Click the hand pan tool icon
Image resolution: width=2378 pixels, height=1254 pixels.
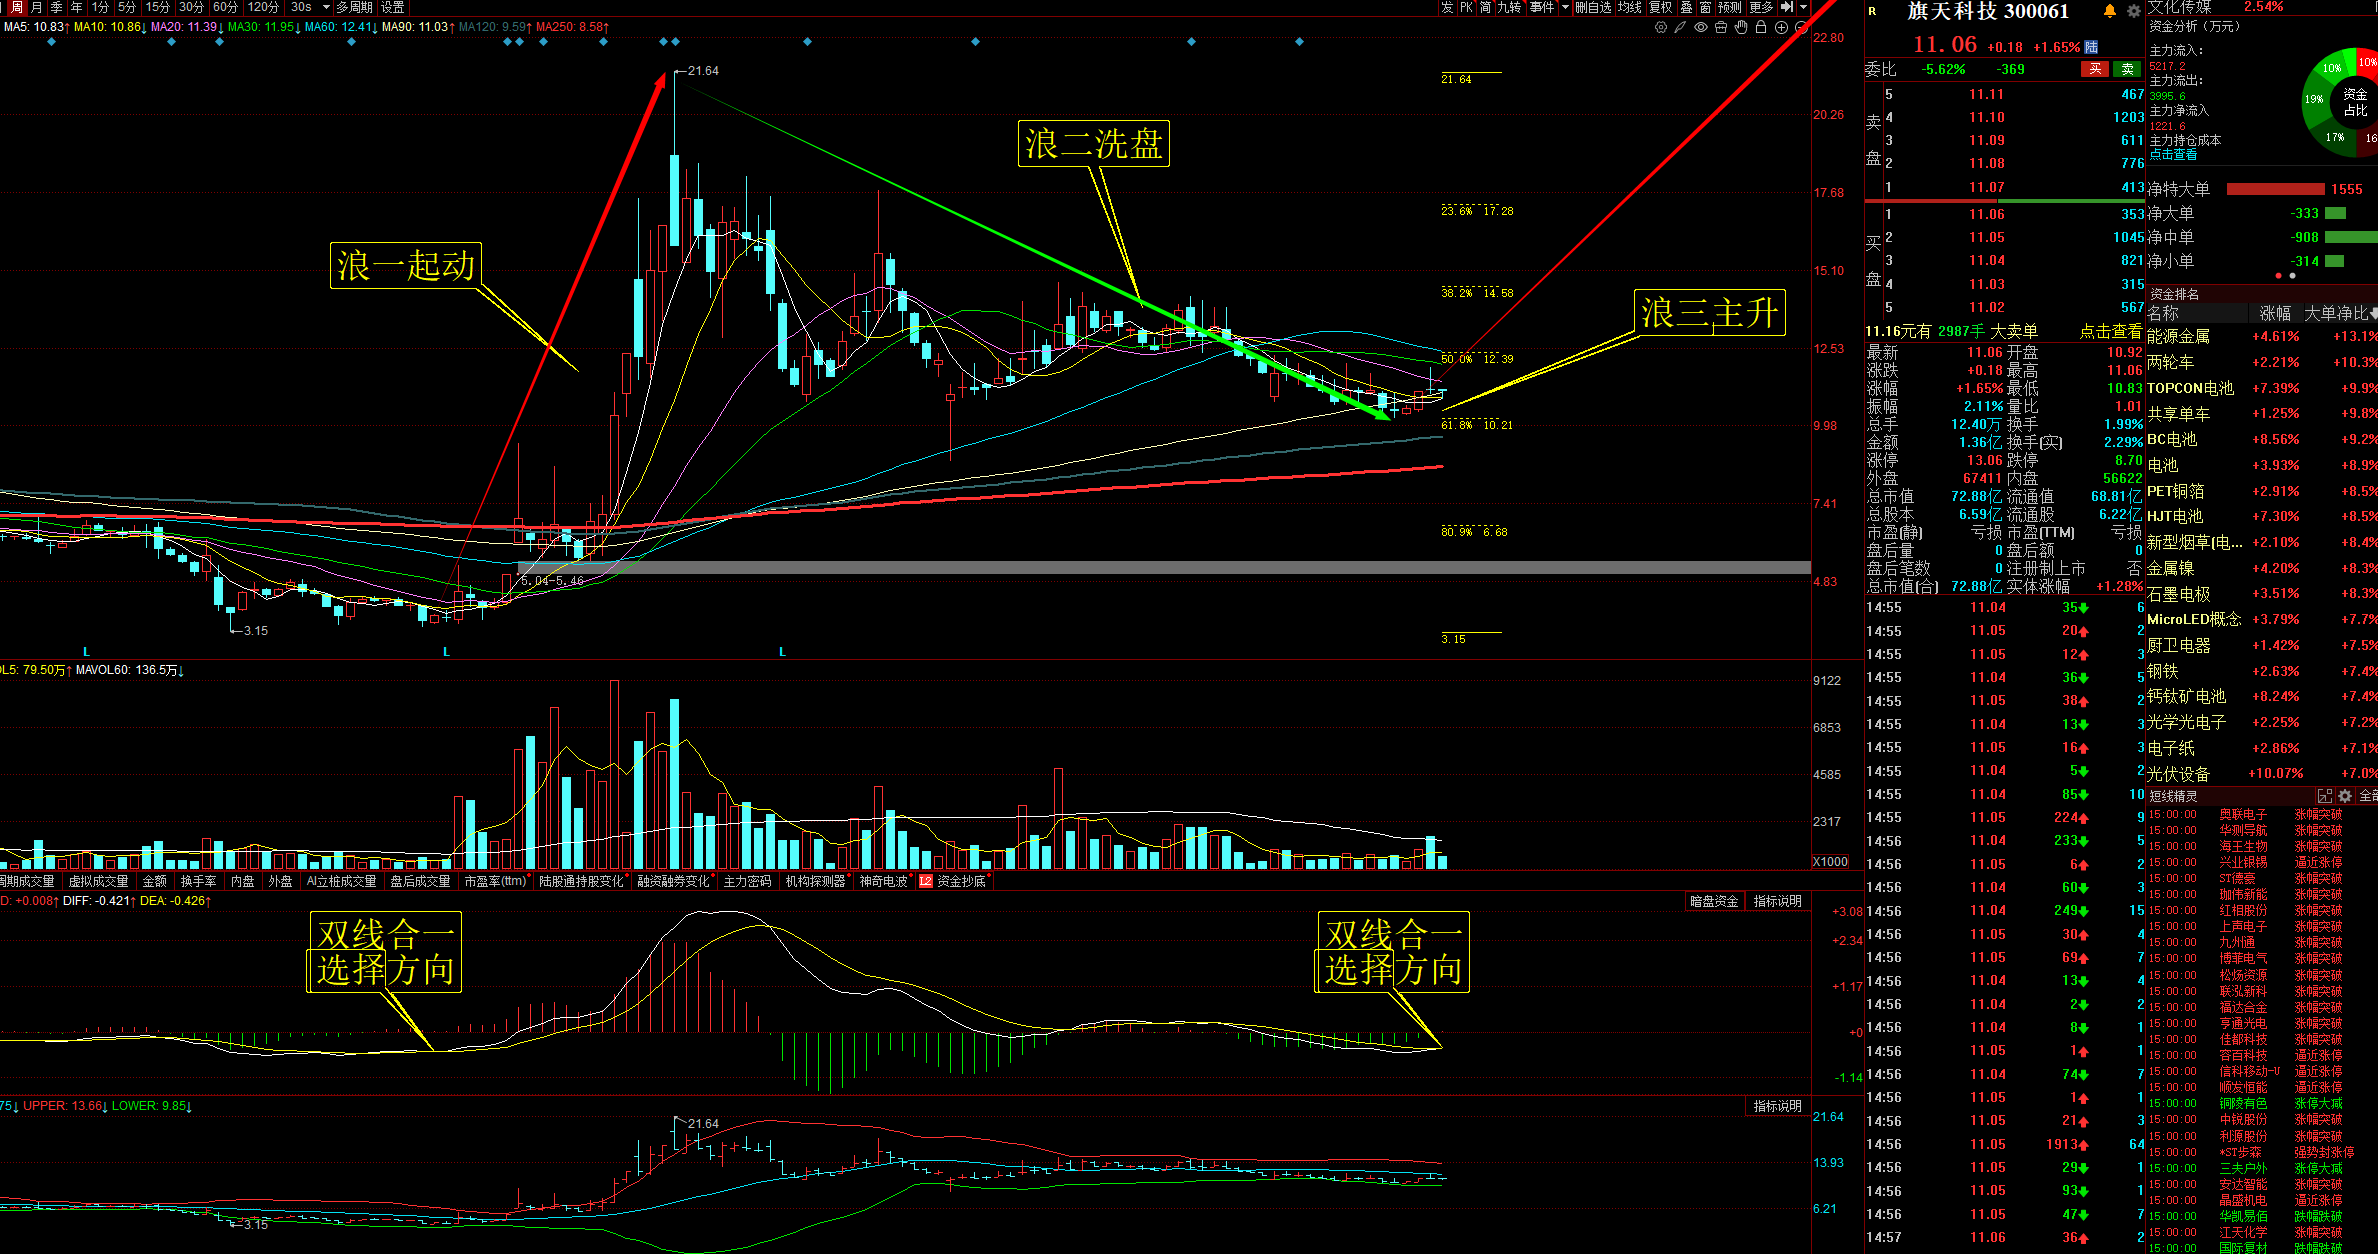(1741, 27)
